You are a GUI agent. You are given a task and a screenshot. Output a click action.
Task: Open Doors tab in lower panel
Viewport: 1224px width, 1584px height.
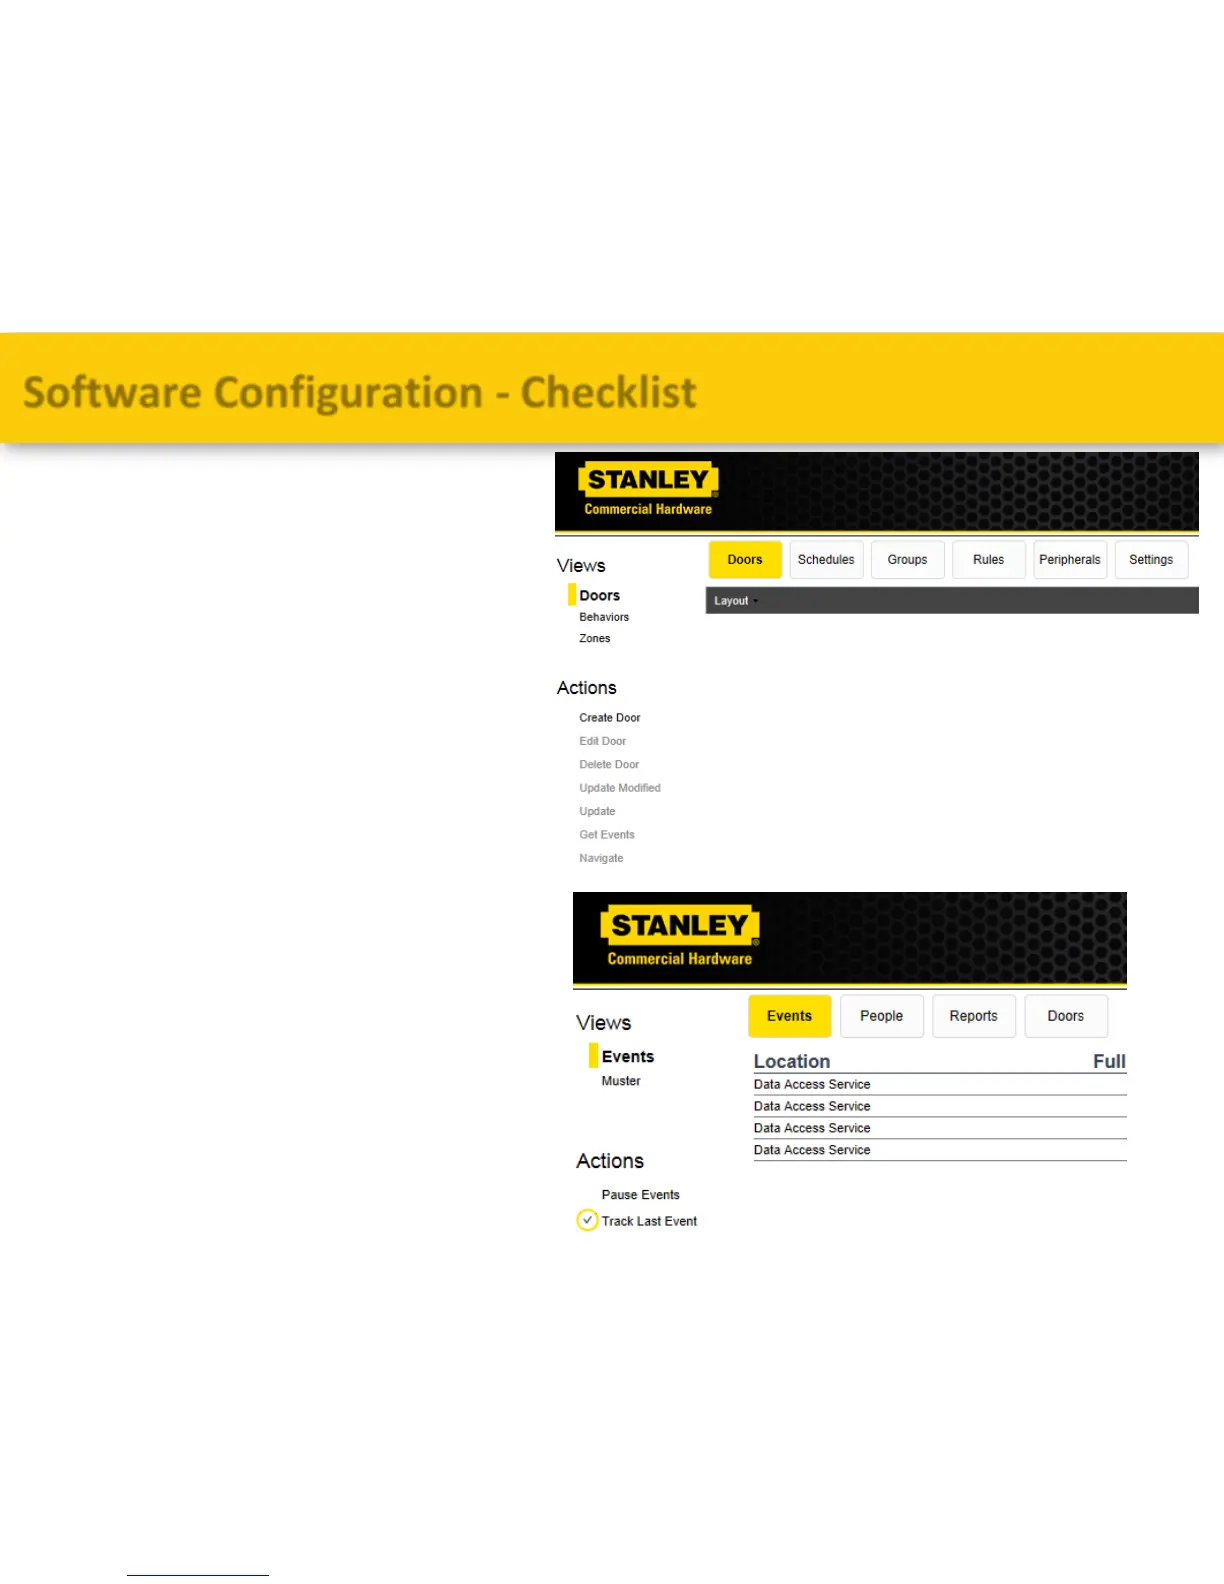pyautogui.click(x=1066, y=1016)
